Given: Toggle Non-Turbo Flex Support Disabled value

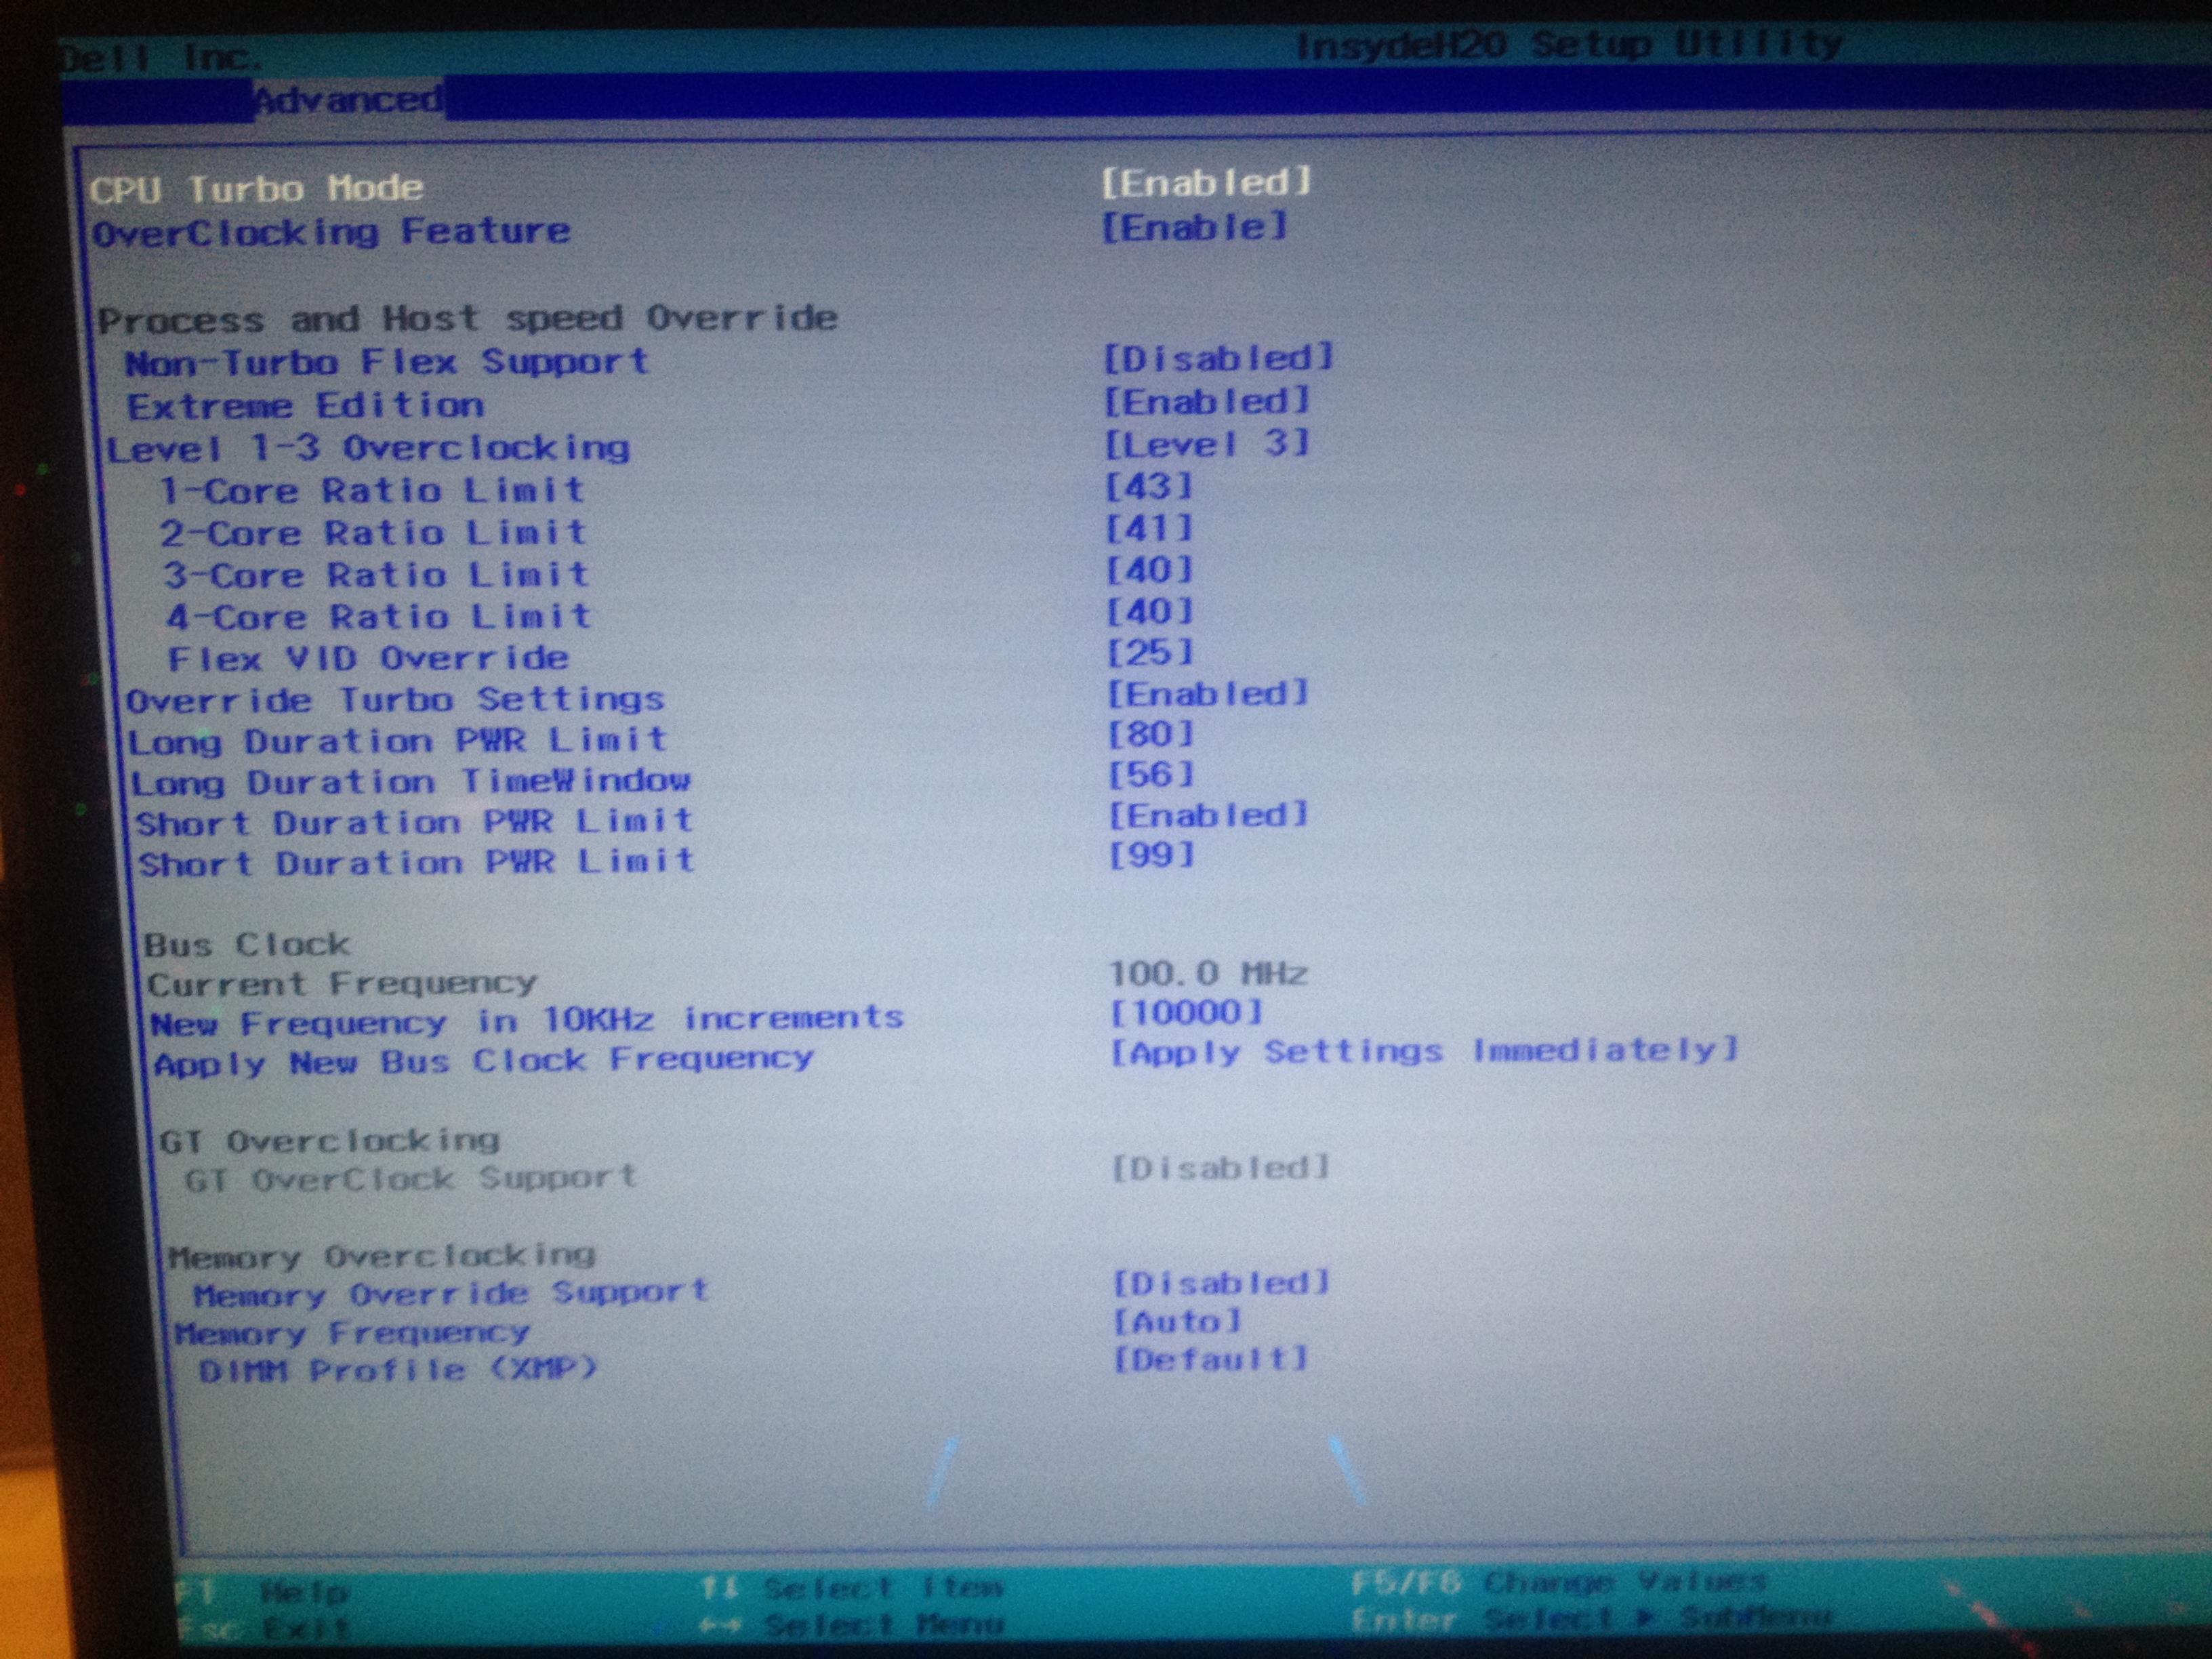Looking at the screenshot, I should 1219,358.
